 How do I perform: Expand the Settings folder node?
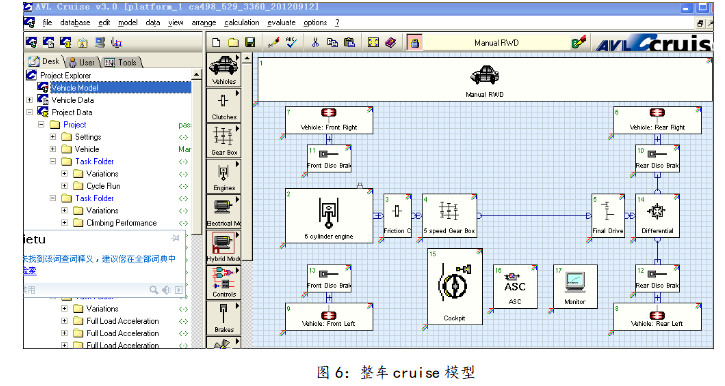[53, 137]
